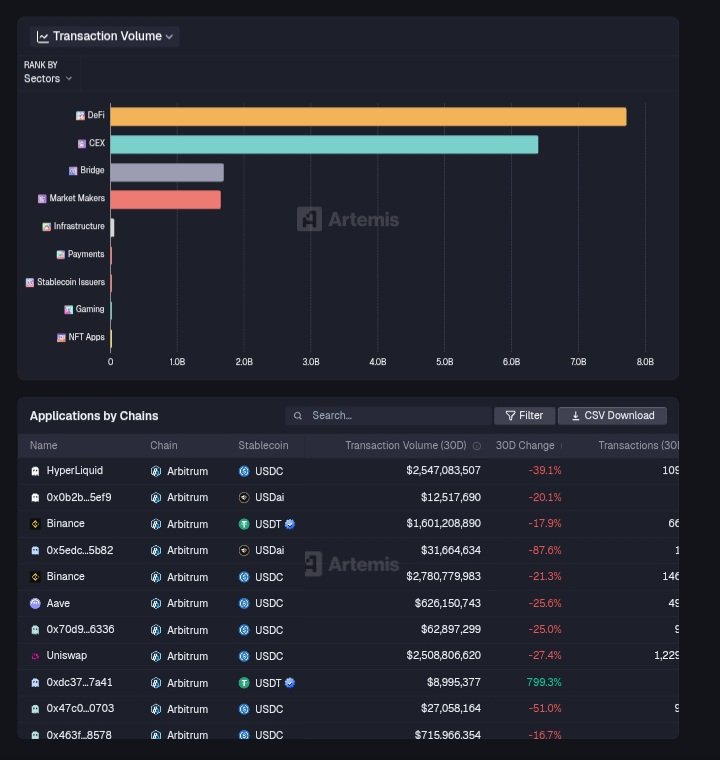Select the $2,547,083,507 volume cell
Viewport: 720px width, 760px height.
443,470
